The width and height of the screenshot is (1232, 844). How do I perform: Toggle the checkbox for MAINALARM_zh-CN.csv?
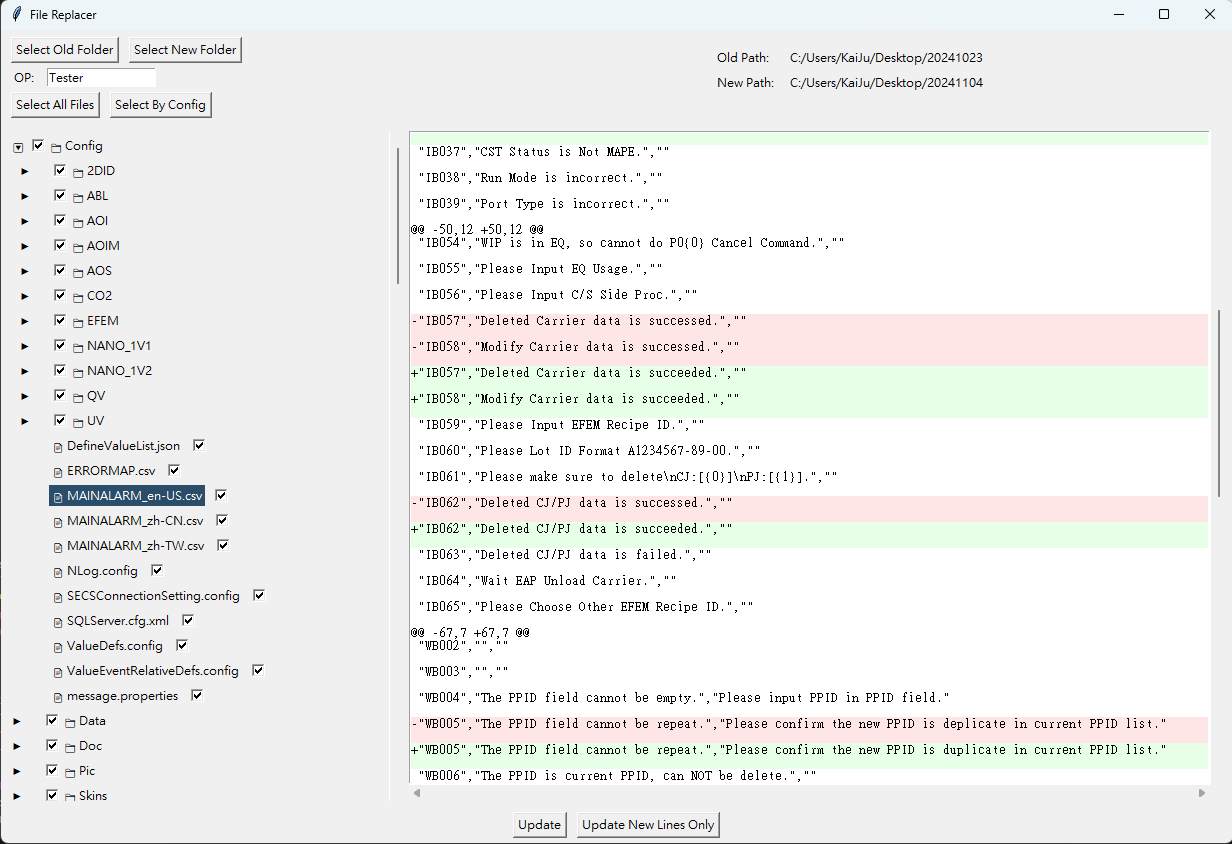click(220, 520)
